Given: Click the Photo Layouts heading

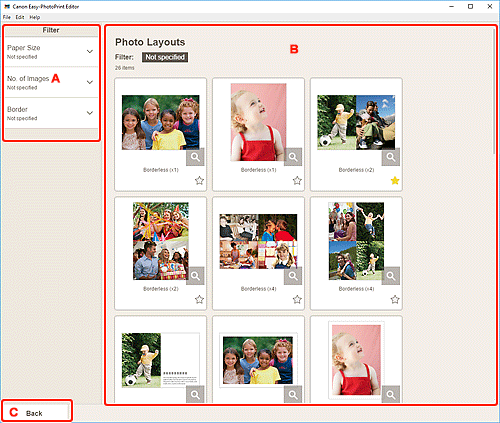Looking at the screenshot, I should 150,42.
